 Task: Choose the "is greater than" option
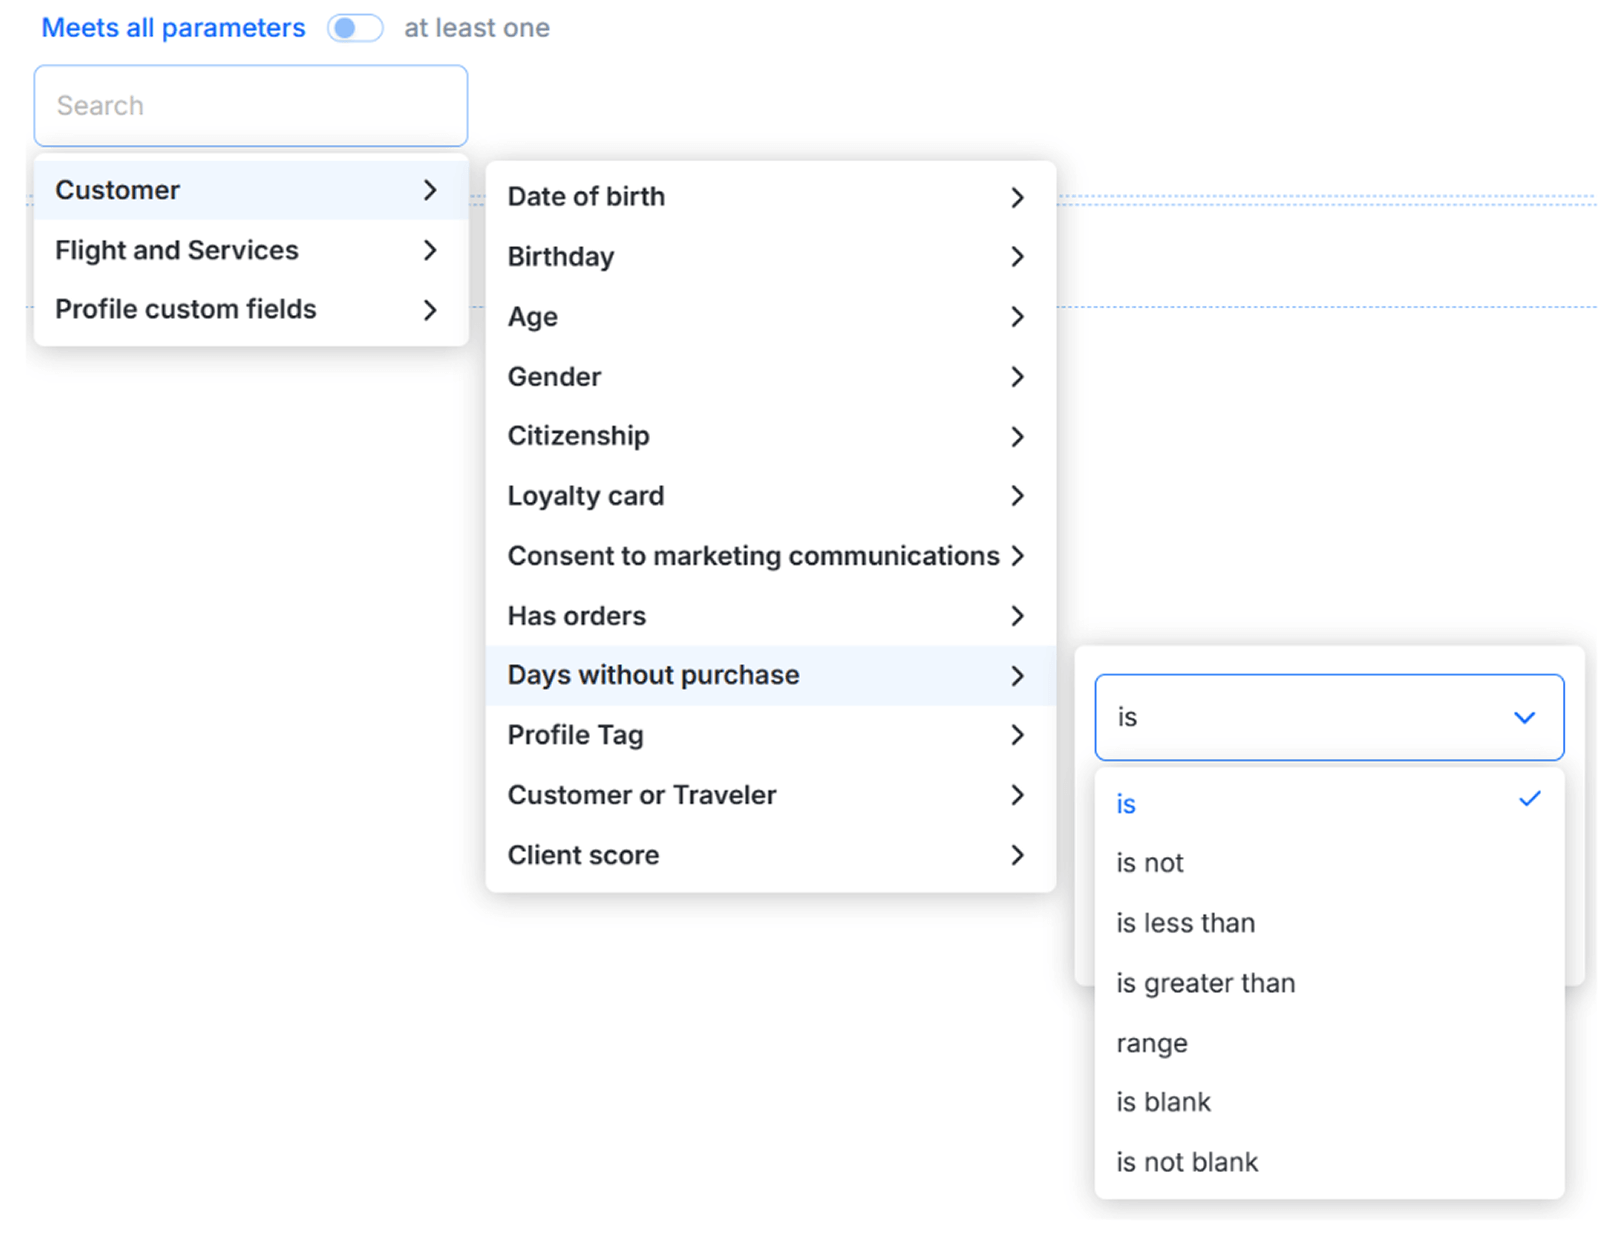click(x=1205, y=983)
